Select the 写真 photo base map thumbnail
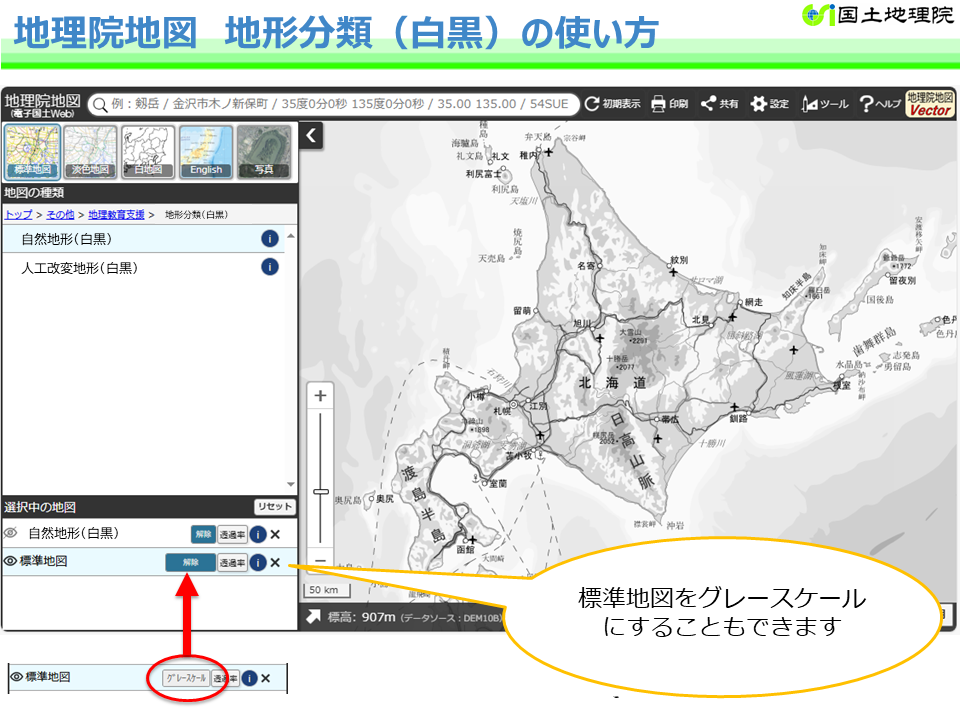The height and width of the screenshot is (720, 960). (x=264, y=152)
